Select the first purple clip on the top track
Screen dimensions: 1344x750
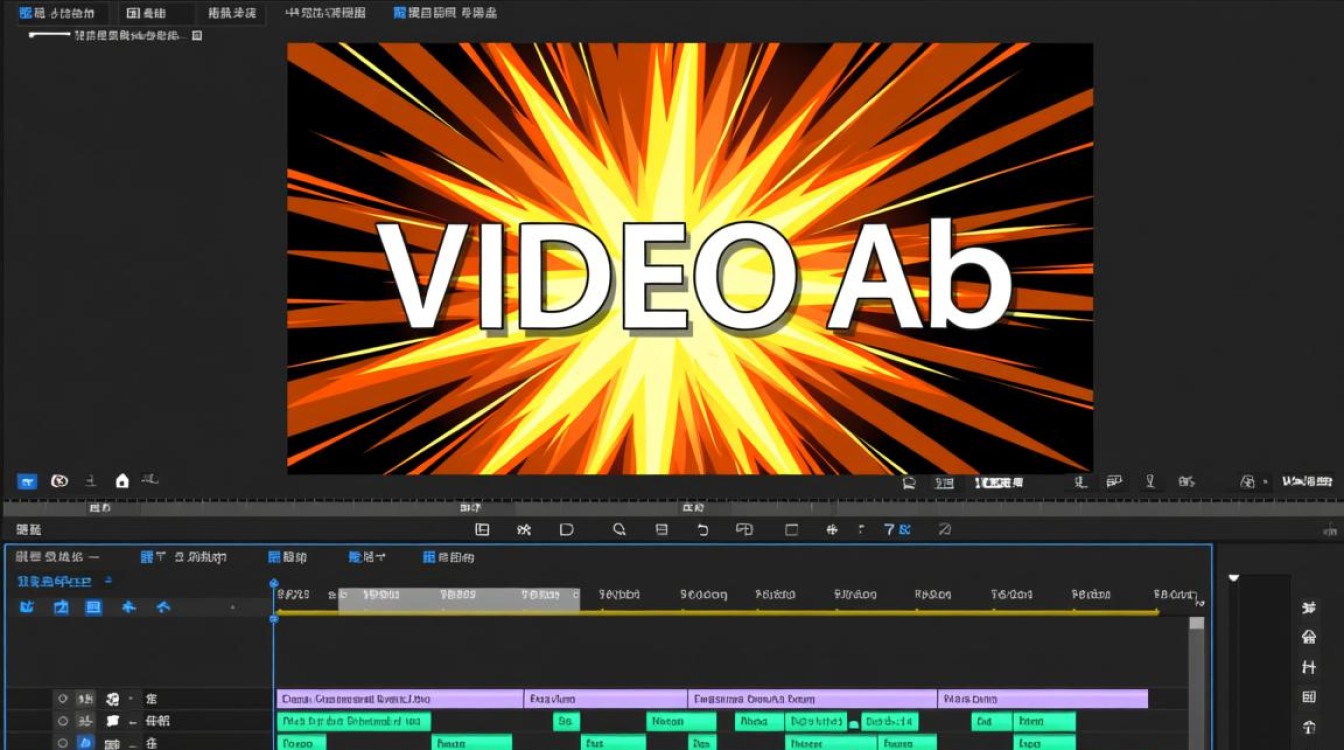click(400, 699)
